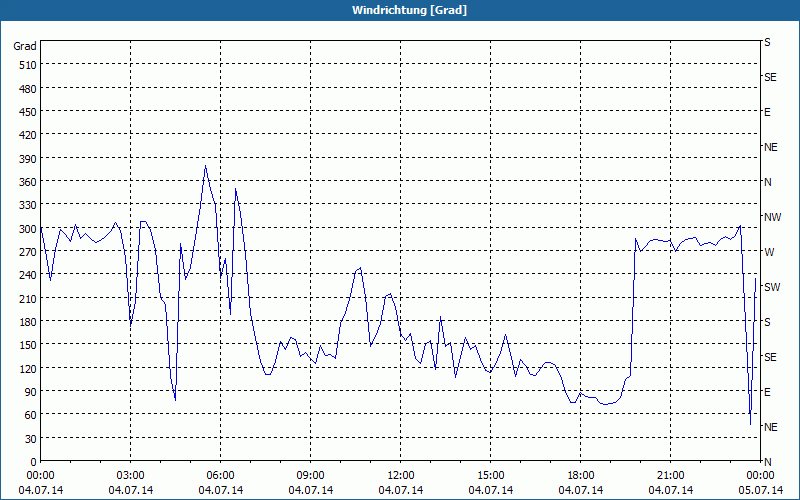Select the 90 degree axis label

pos(31,392)
